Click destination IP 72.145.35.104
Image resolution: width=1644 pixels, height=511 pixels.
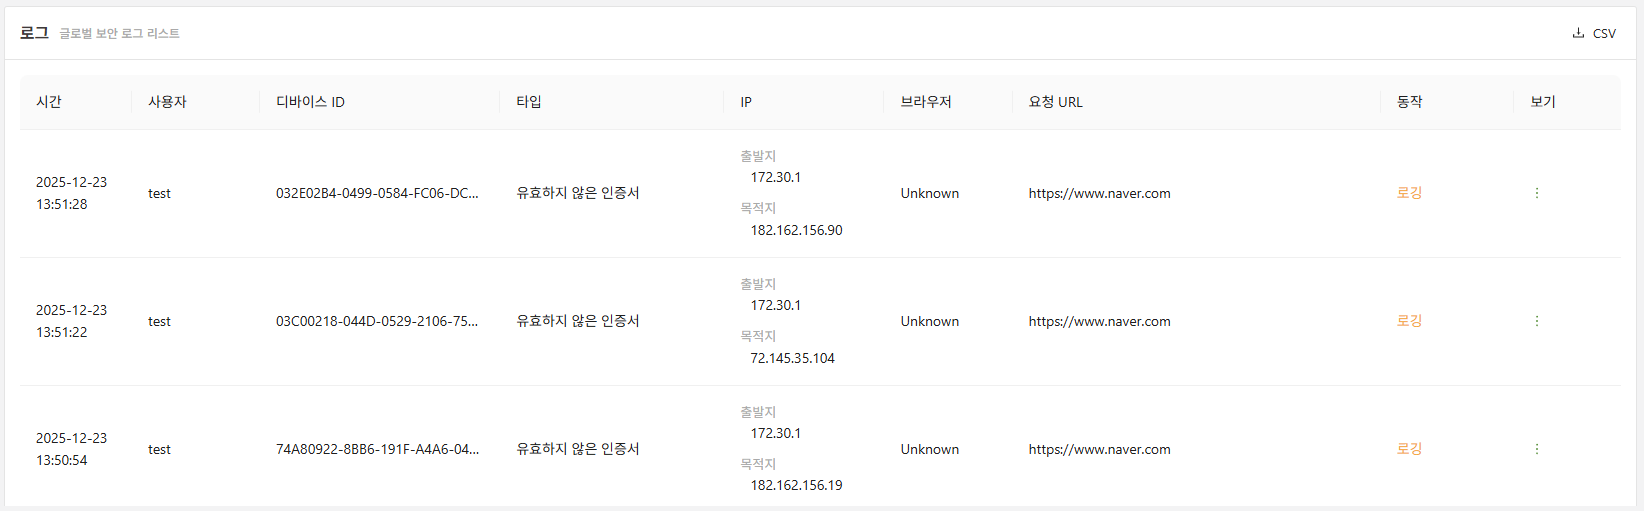tap(792, 358)
